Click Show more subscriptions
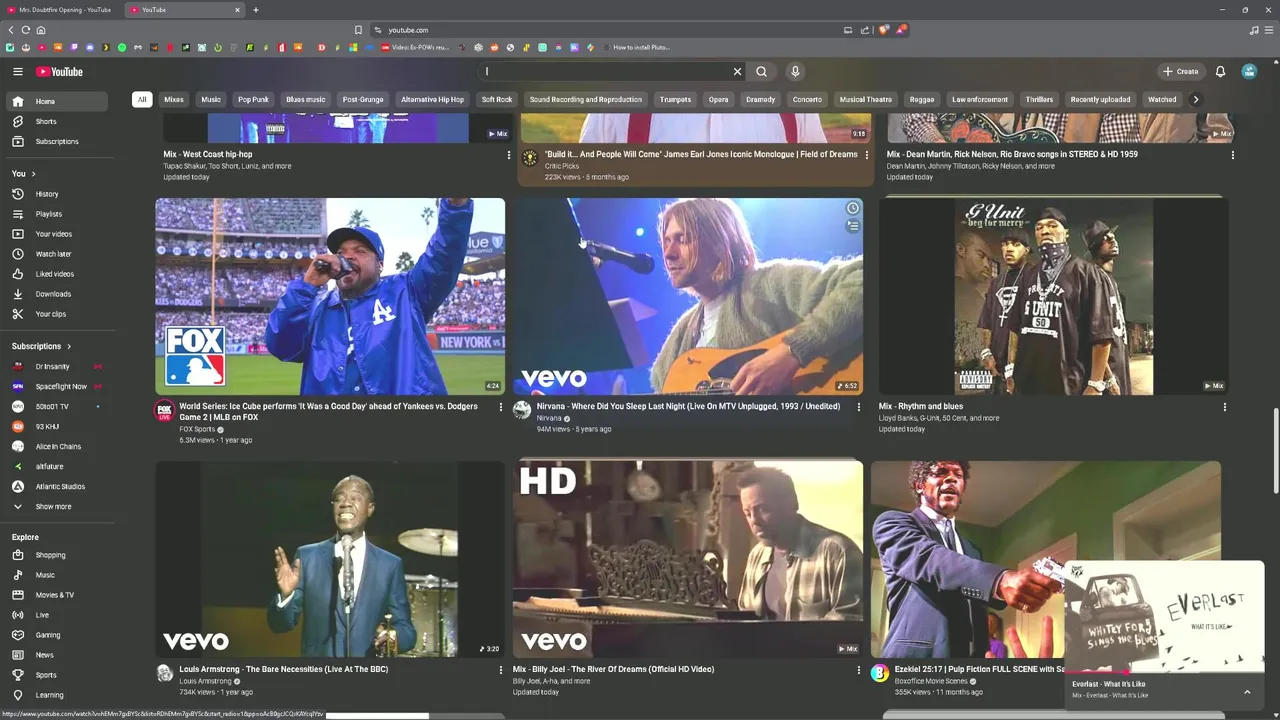 [56, 507]
